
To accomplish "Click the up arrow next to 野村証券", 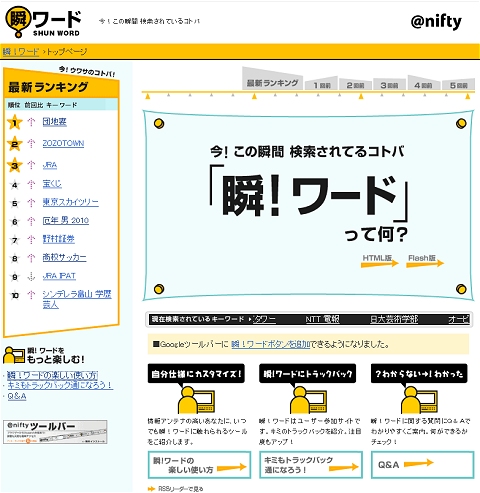I will (x=31, y=239).
